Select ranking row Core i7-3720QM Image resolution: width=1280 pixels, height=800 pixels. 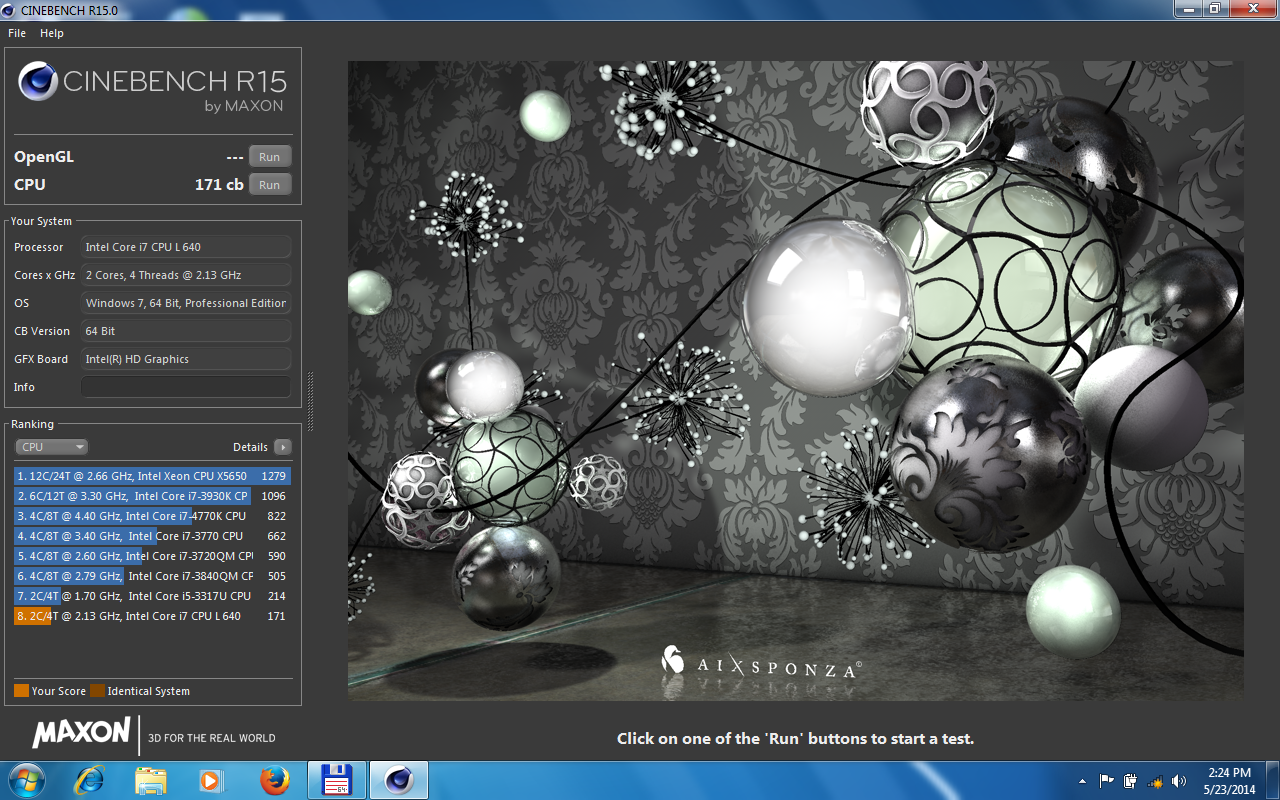152,556
